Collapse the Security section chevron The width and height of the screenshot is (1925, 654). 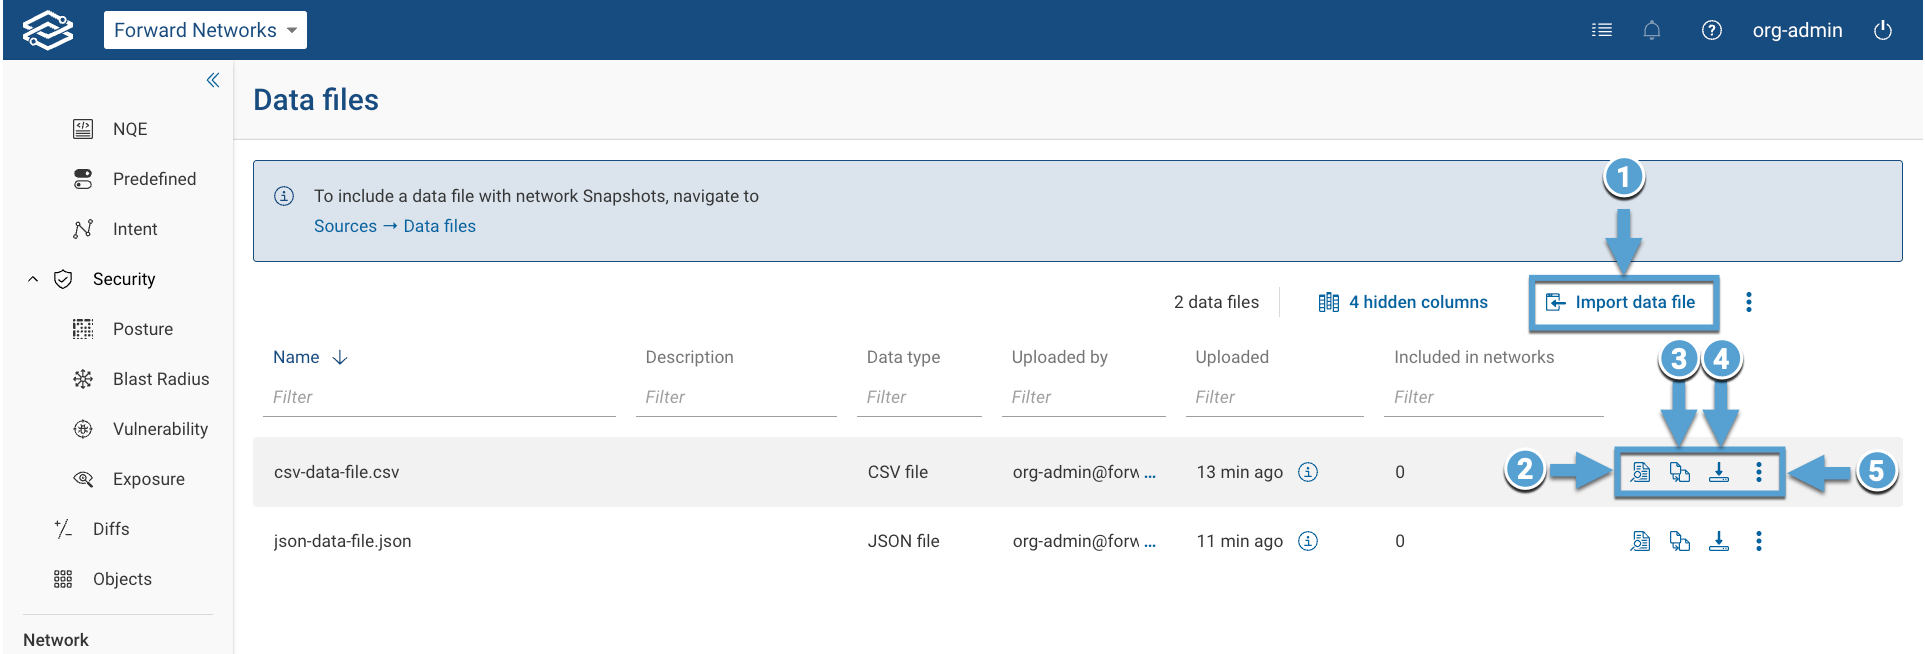pos(33,279)
